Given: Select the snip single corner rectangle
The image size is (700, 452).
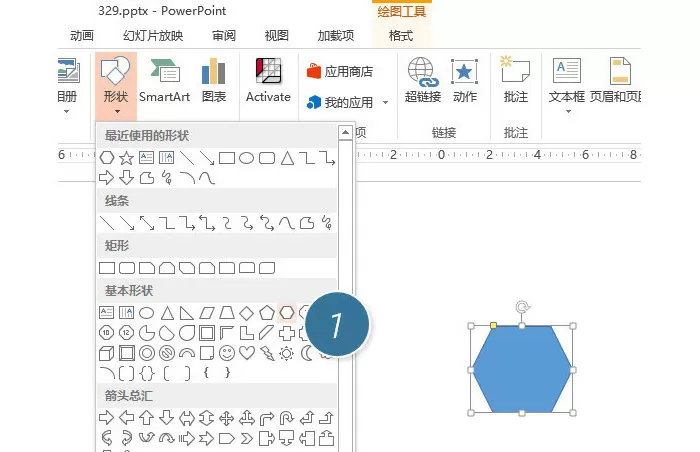Looking at the screenshot, I should click(147, 268).
